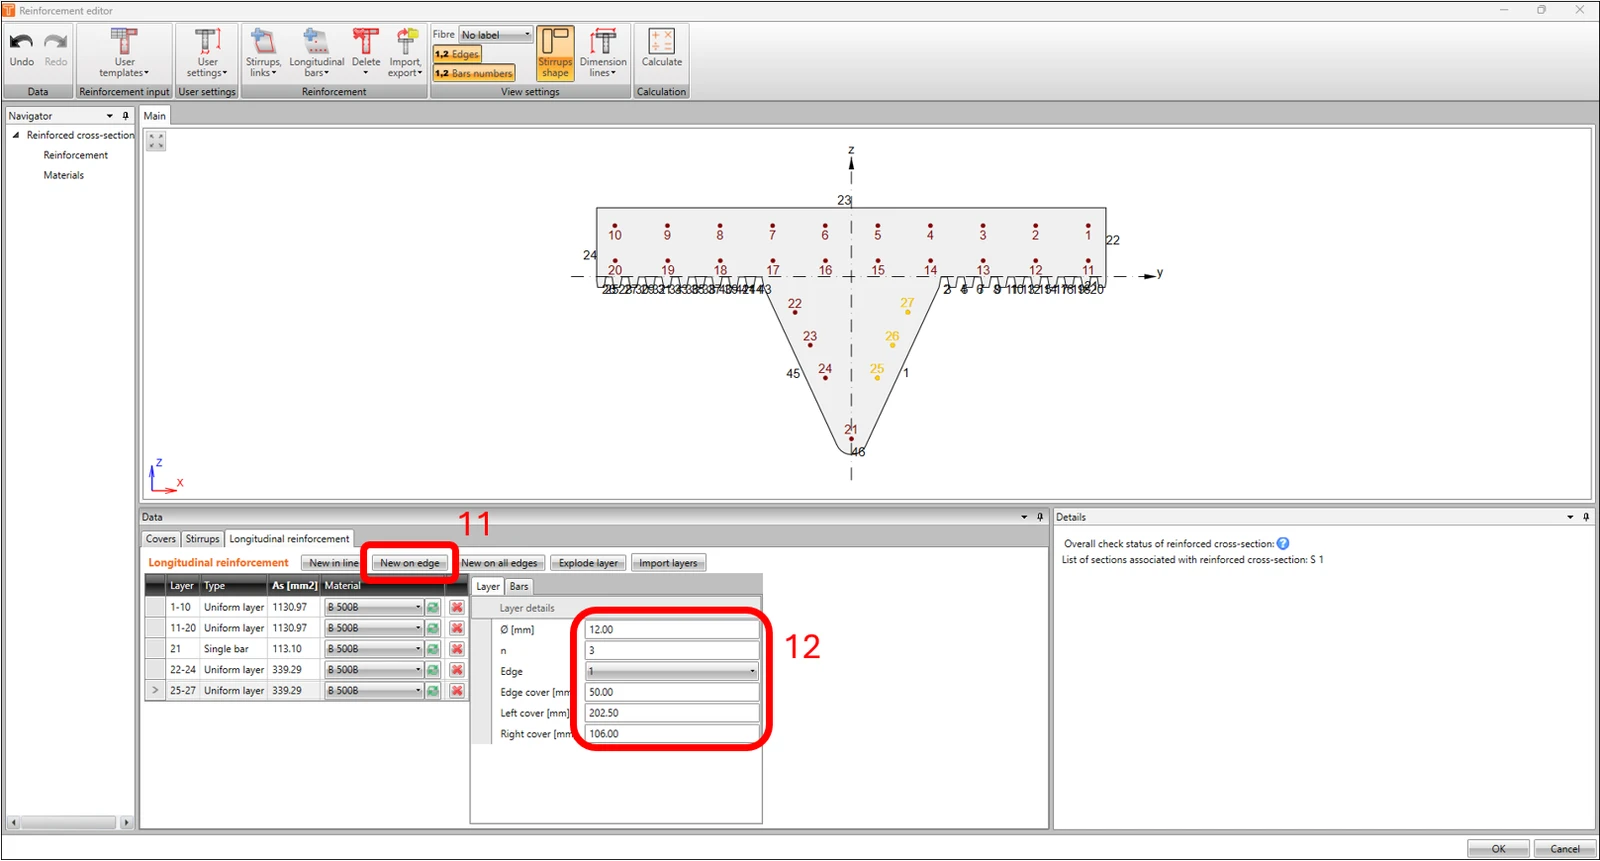Image resolution: width=1600 pixels, height=861 pixels.
Task: Open the Fibre label dropdown
Action: [x=496, y=35]
